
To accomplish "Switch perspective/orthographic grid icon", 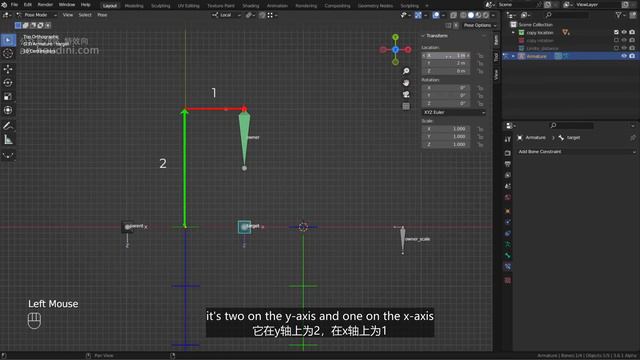I will 406,106.
